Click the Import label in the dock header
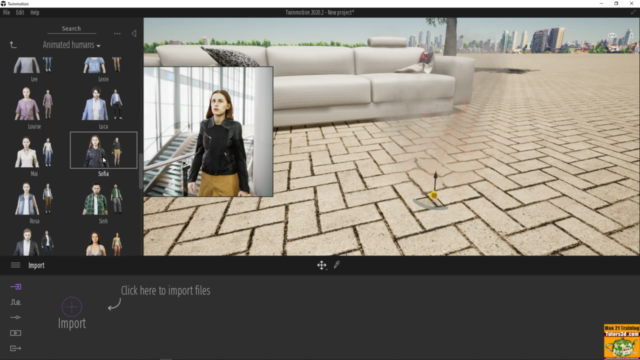 tap(36, 266)
